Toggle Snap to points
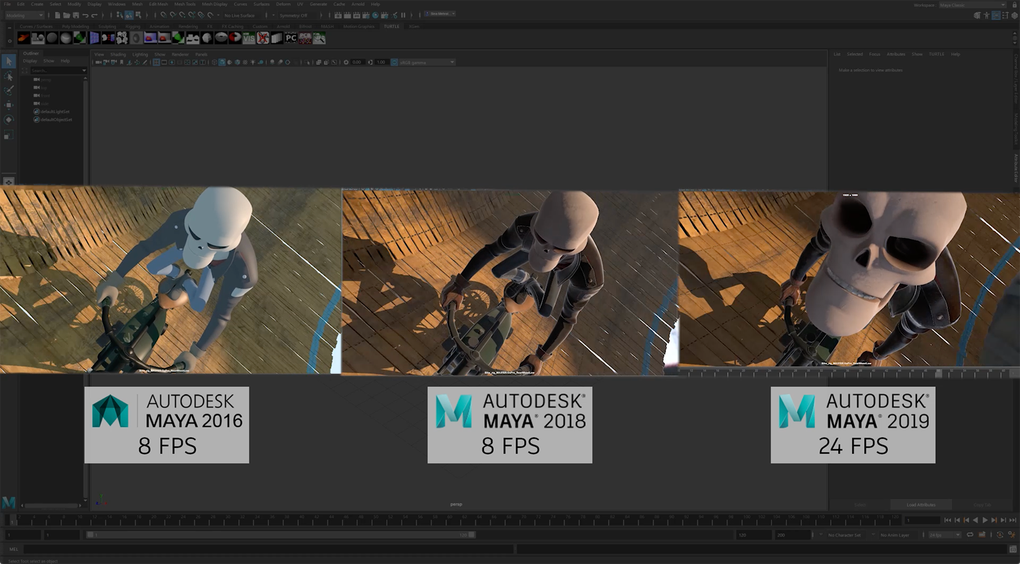1020x564 pixels. point(181,15)
